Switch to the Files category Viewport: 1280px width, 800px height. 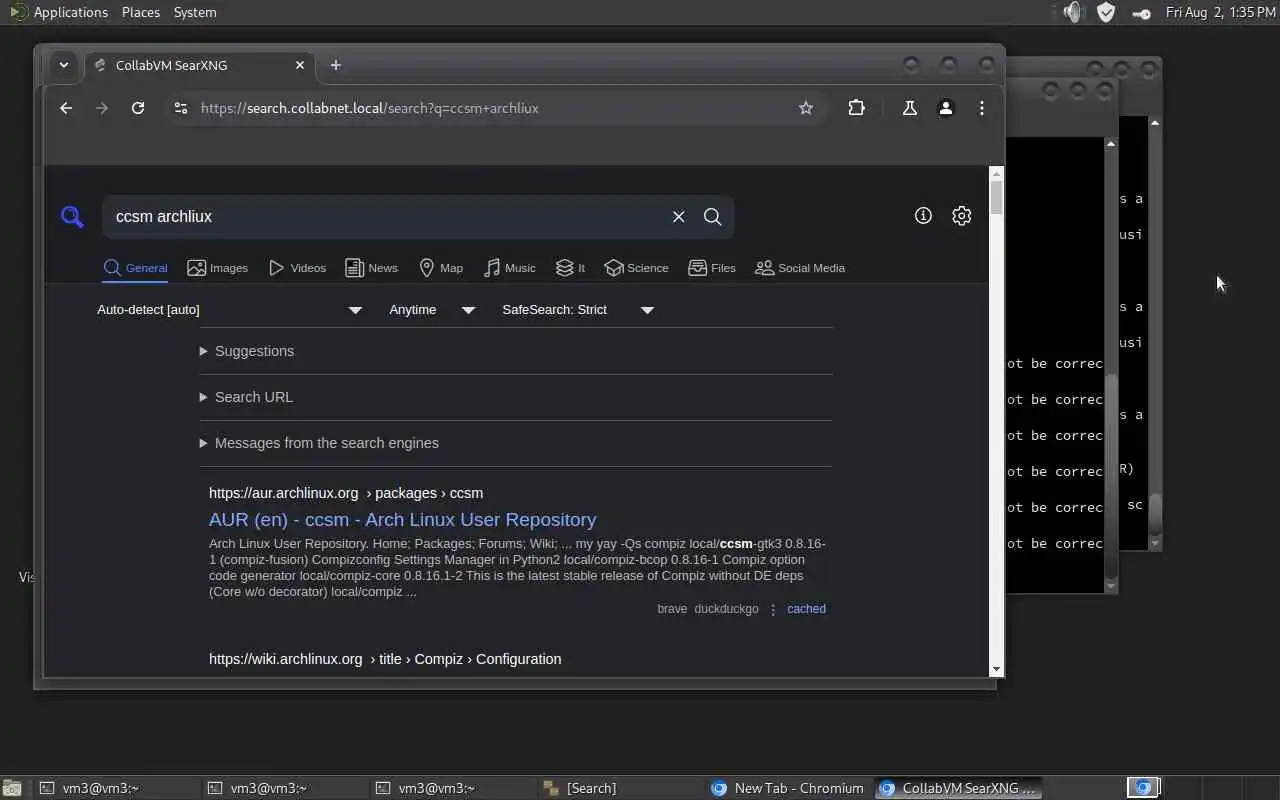[712, 268]
